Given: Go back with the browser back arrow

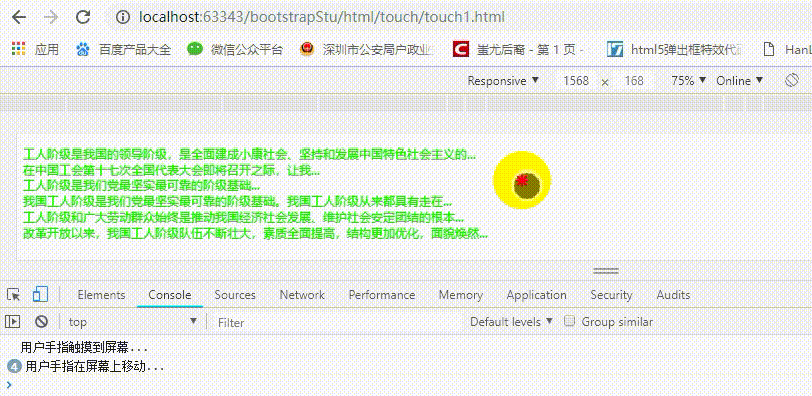Looking at the screenshot, I should coord(19,18).
